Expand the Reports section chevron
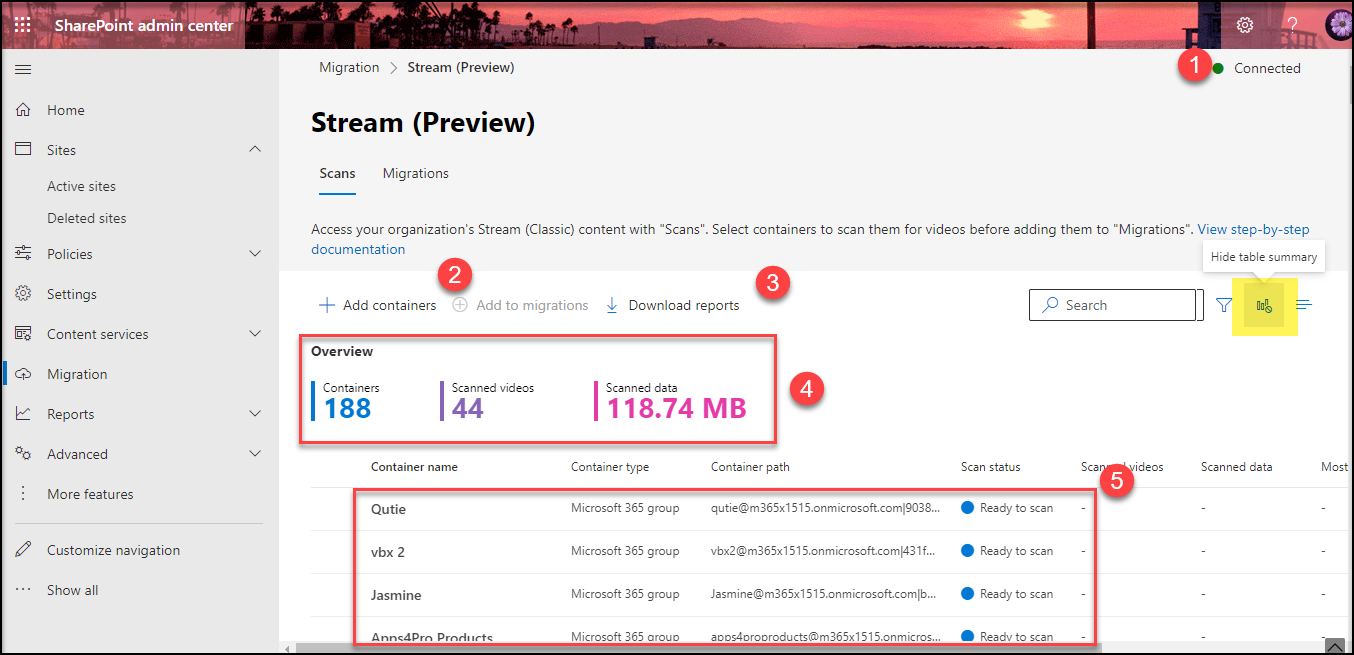The image size is (1354, 655). click(x=255, y=414)
